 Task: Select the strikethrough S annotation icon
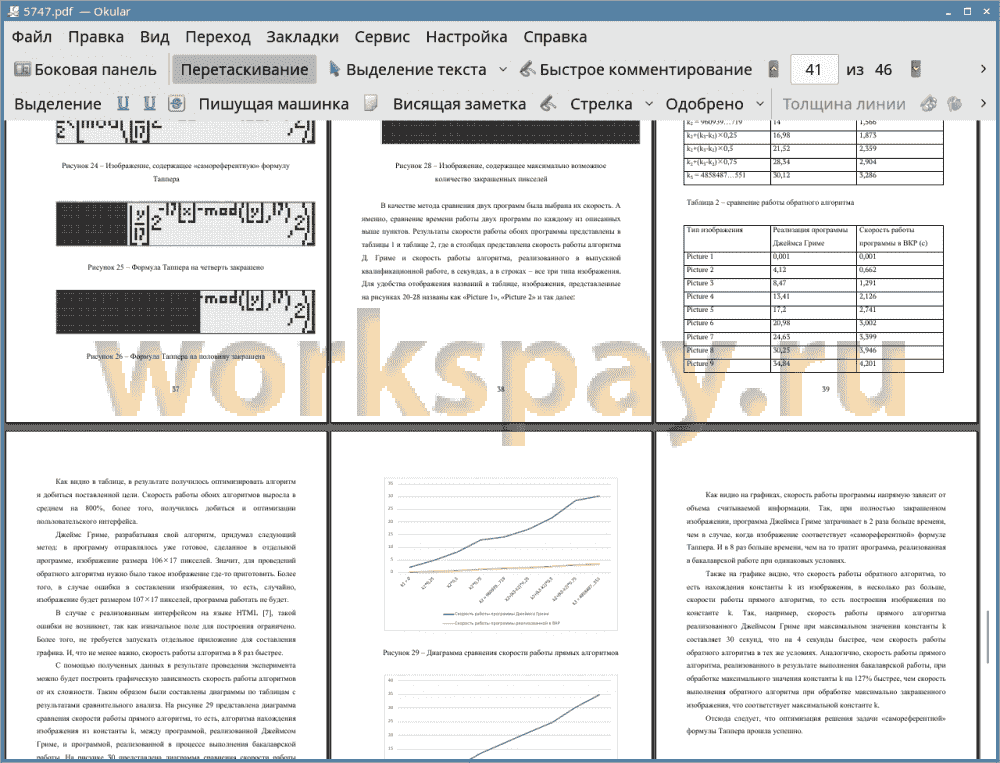(176, 103)
